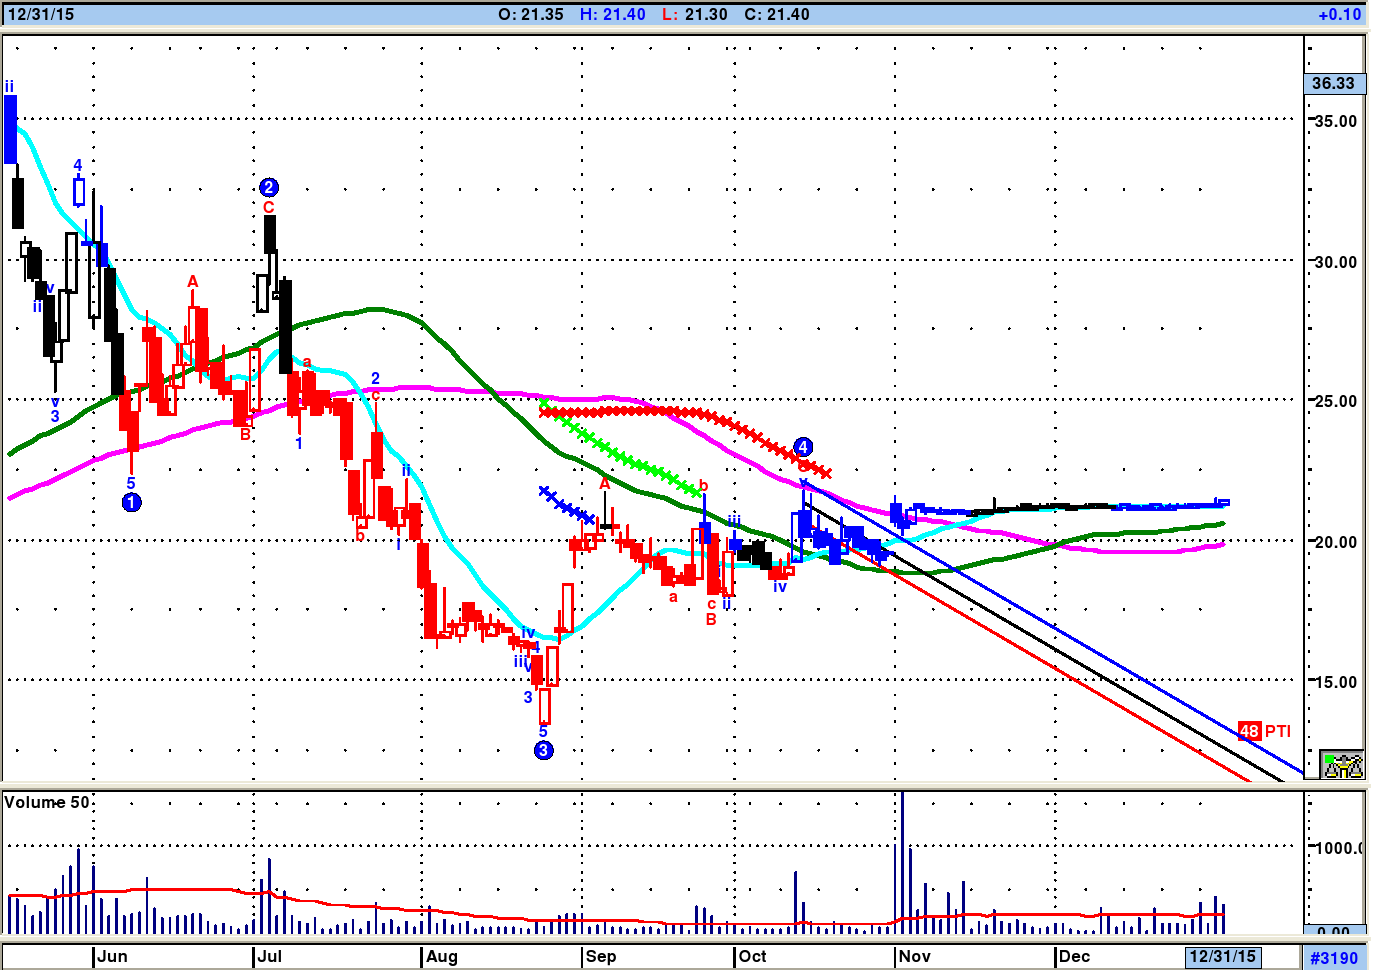Click the Jun label on the time axis

click(x=112, y=956)
